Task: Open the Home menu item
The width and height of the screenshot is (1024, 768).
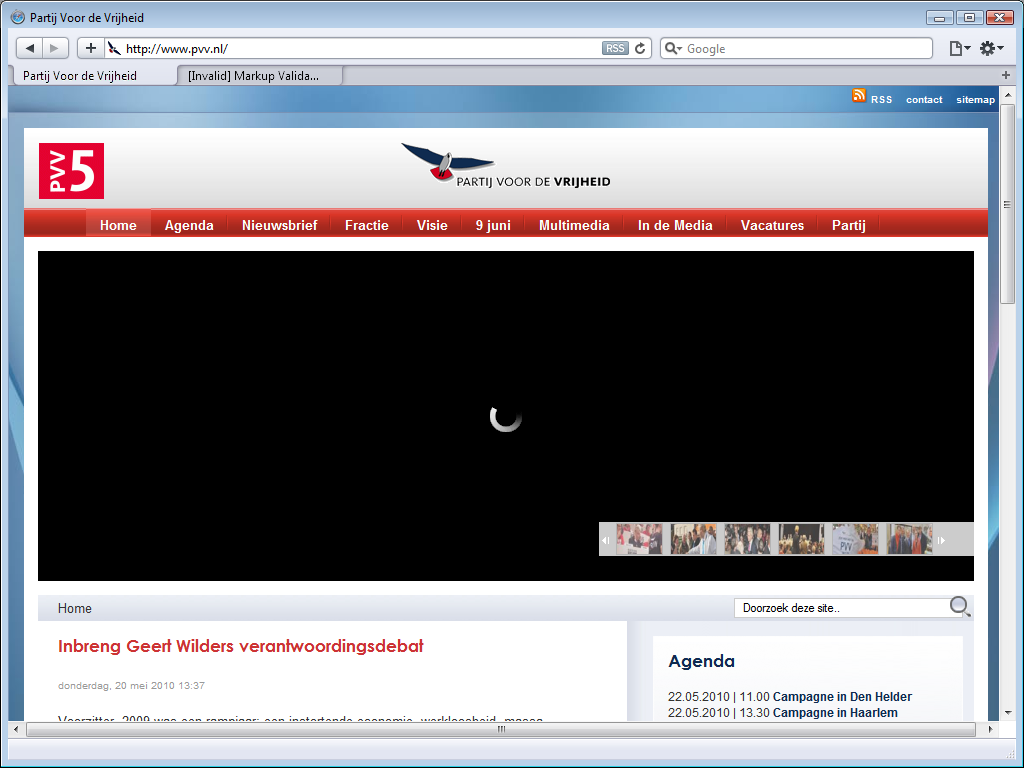Action: point(118,225)
